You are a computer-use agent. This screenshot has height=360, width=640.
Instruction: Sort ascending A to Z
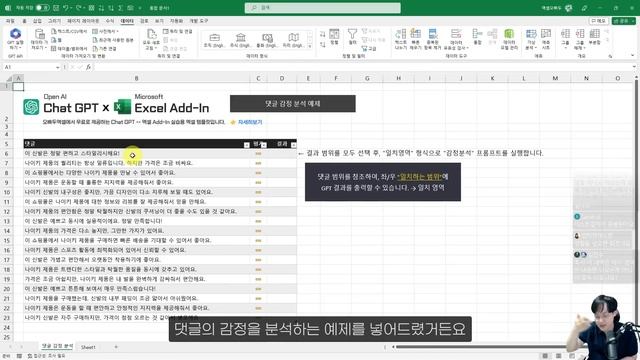click(x=322, y=34)
